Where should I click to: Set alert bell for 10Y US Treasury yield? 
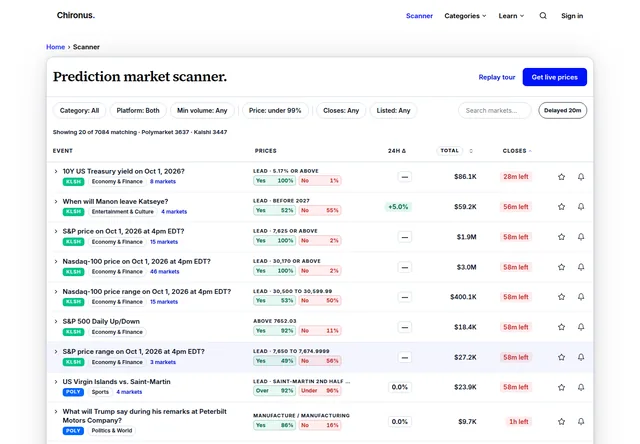(x=581, y=177)
